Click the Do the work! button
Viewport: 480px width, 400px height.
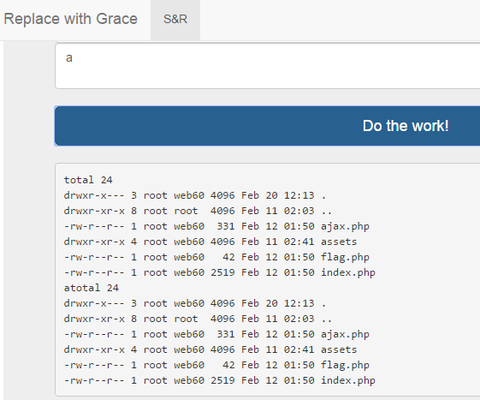(x=267, y=126)
